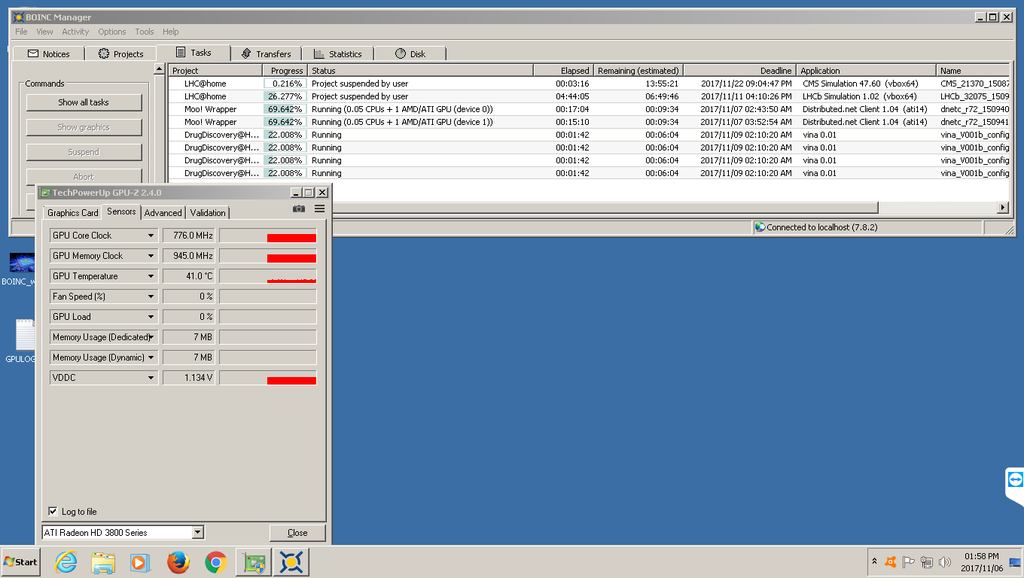Open the BOINC File menu
1024x578 pixels.
click(22, 31)
